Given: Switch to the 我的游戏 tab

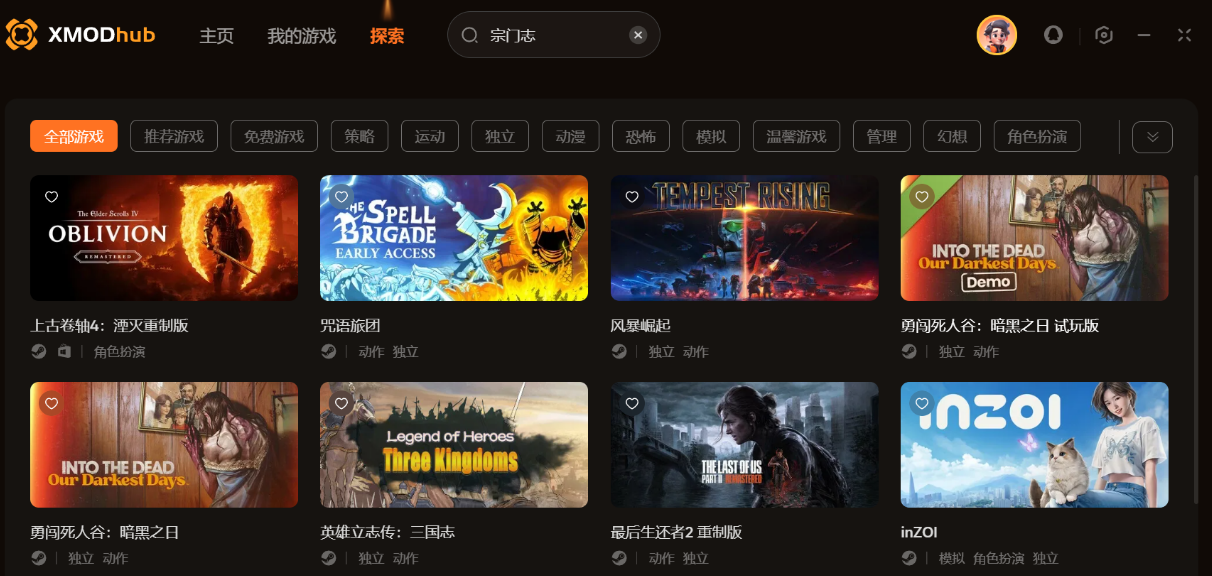Looking at the screenshot, I should (x=301, y=36).
